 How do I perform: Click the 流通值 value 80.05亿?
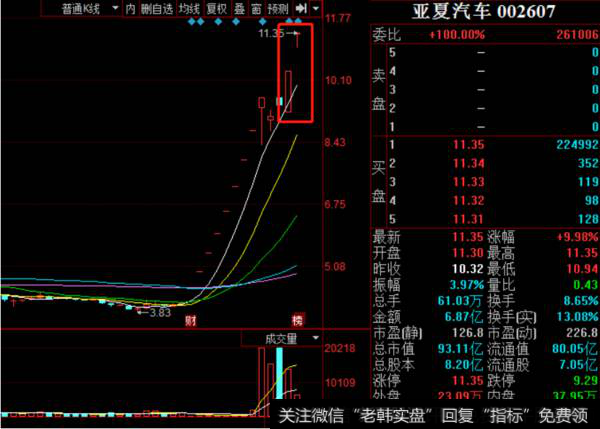coord(575,349)
